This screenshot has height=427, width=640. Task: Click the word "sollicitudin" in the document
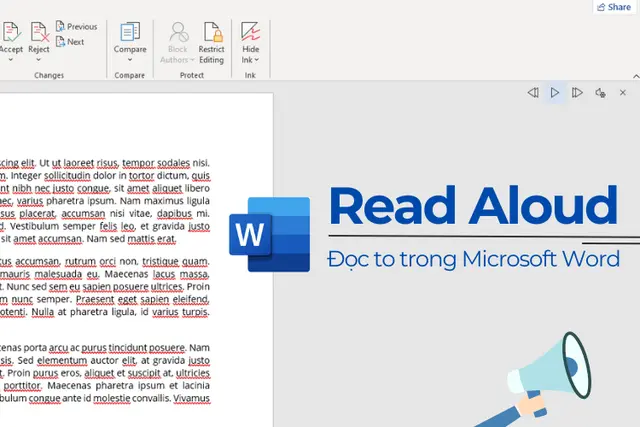click(67, 176)
